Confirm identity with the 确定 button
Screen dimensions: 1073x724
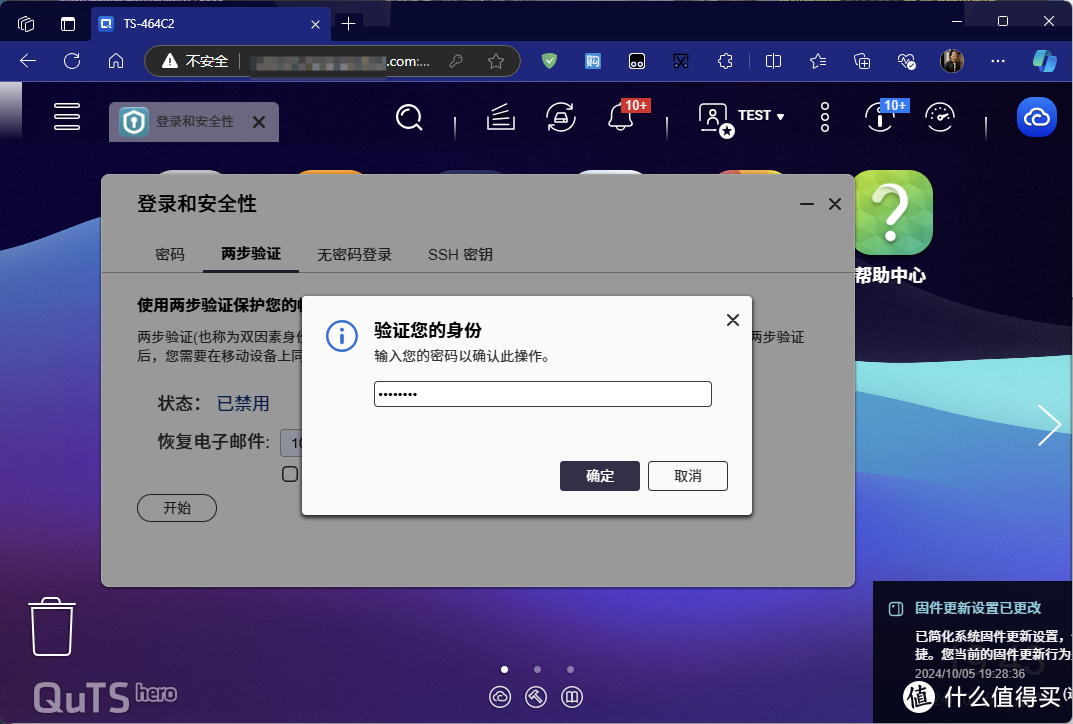click(599, 476)
